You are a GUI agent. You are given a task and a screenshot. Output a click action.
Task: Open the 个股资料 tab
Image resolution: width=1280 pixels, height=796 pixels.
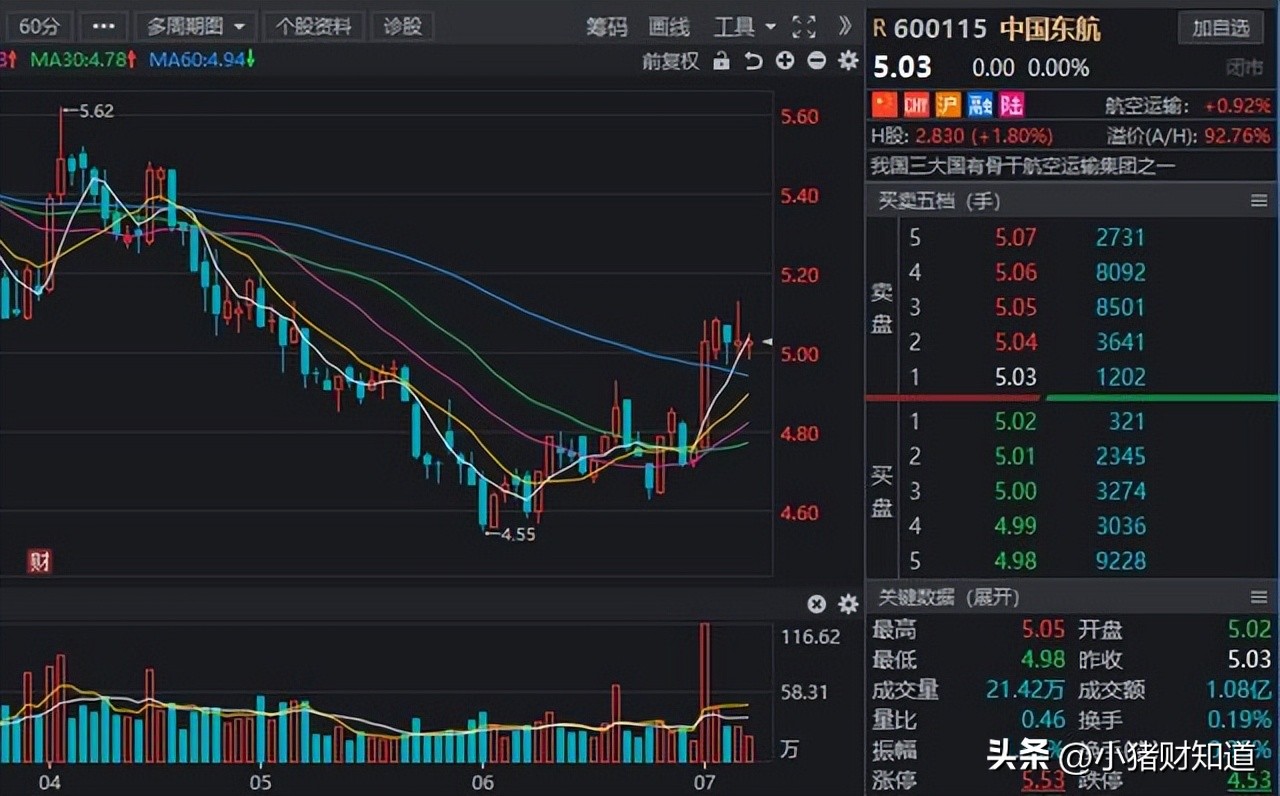(x=313, y=26)
